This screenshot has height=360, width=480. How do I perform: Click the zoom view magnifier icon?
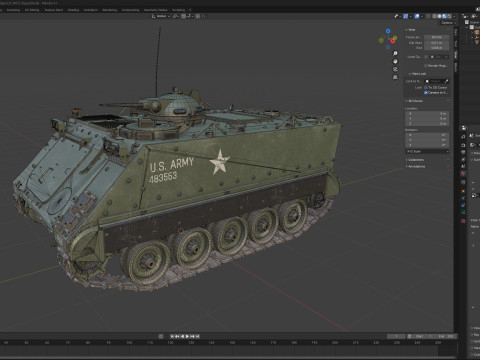click(x=395, y=54)
